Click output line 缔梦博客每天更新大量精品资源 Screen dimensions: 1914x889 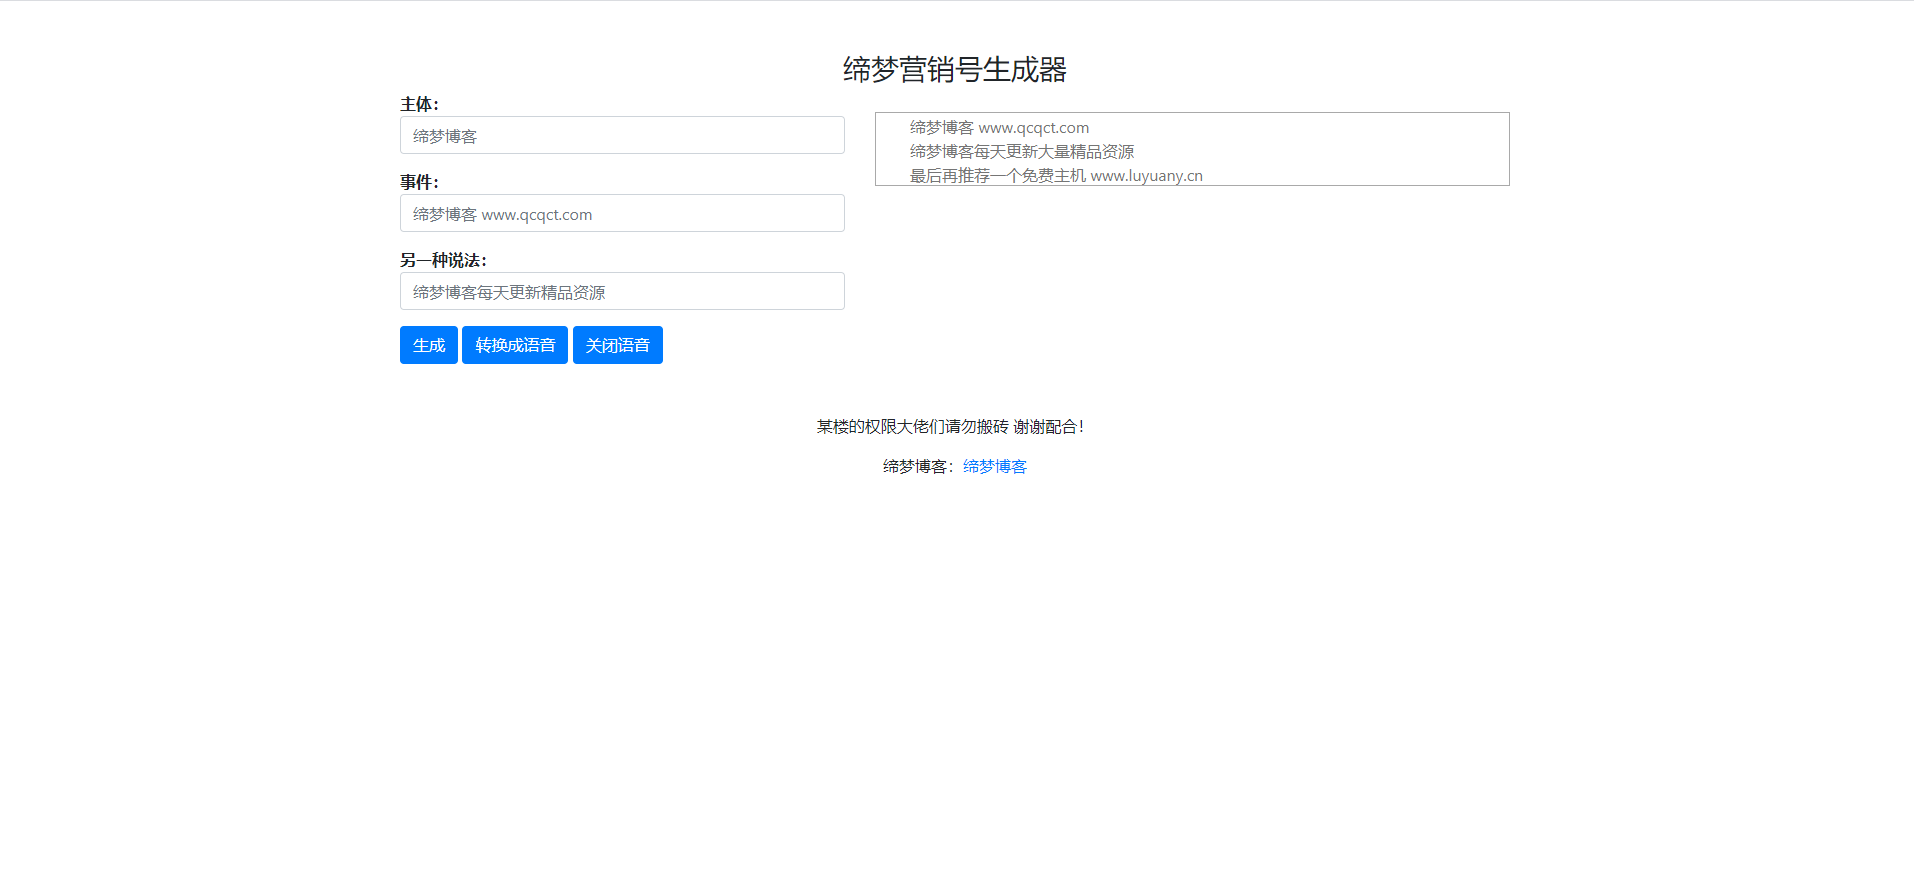pos(1022,151)
